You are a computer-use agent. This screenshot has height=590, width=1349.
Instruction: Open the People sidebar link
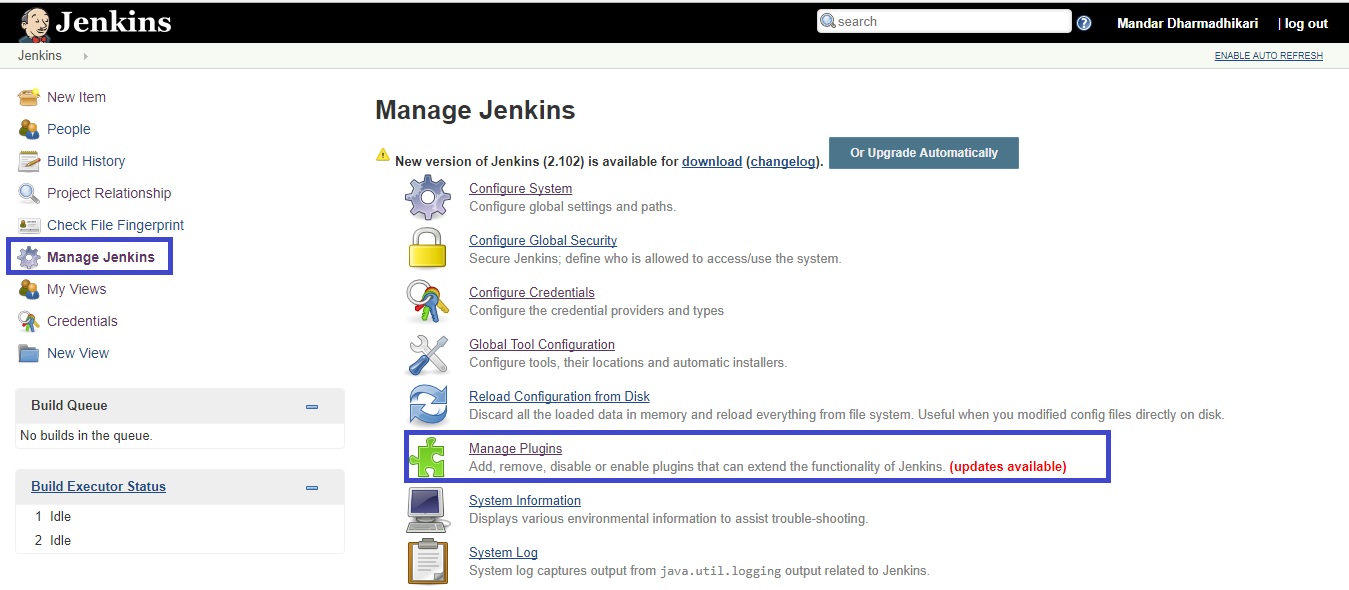[68, 129]
